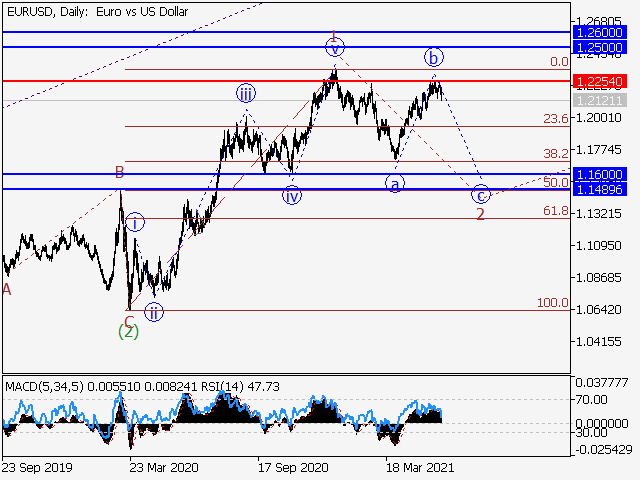
Task: Select the 100.0 Fibonacci level label
Action: click(x=553, y=303)
